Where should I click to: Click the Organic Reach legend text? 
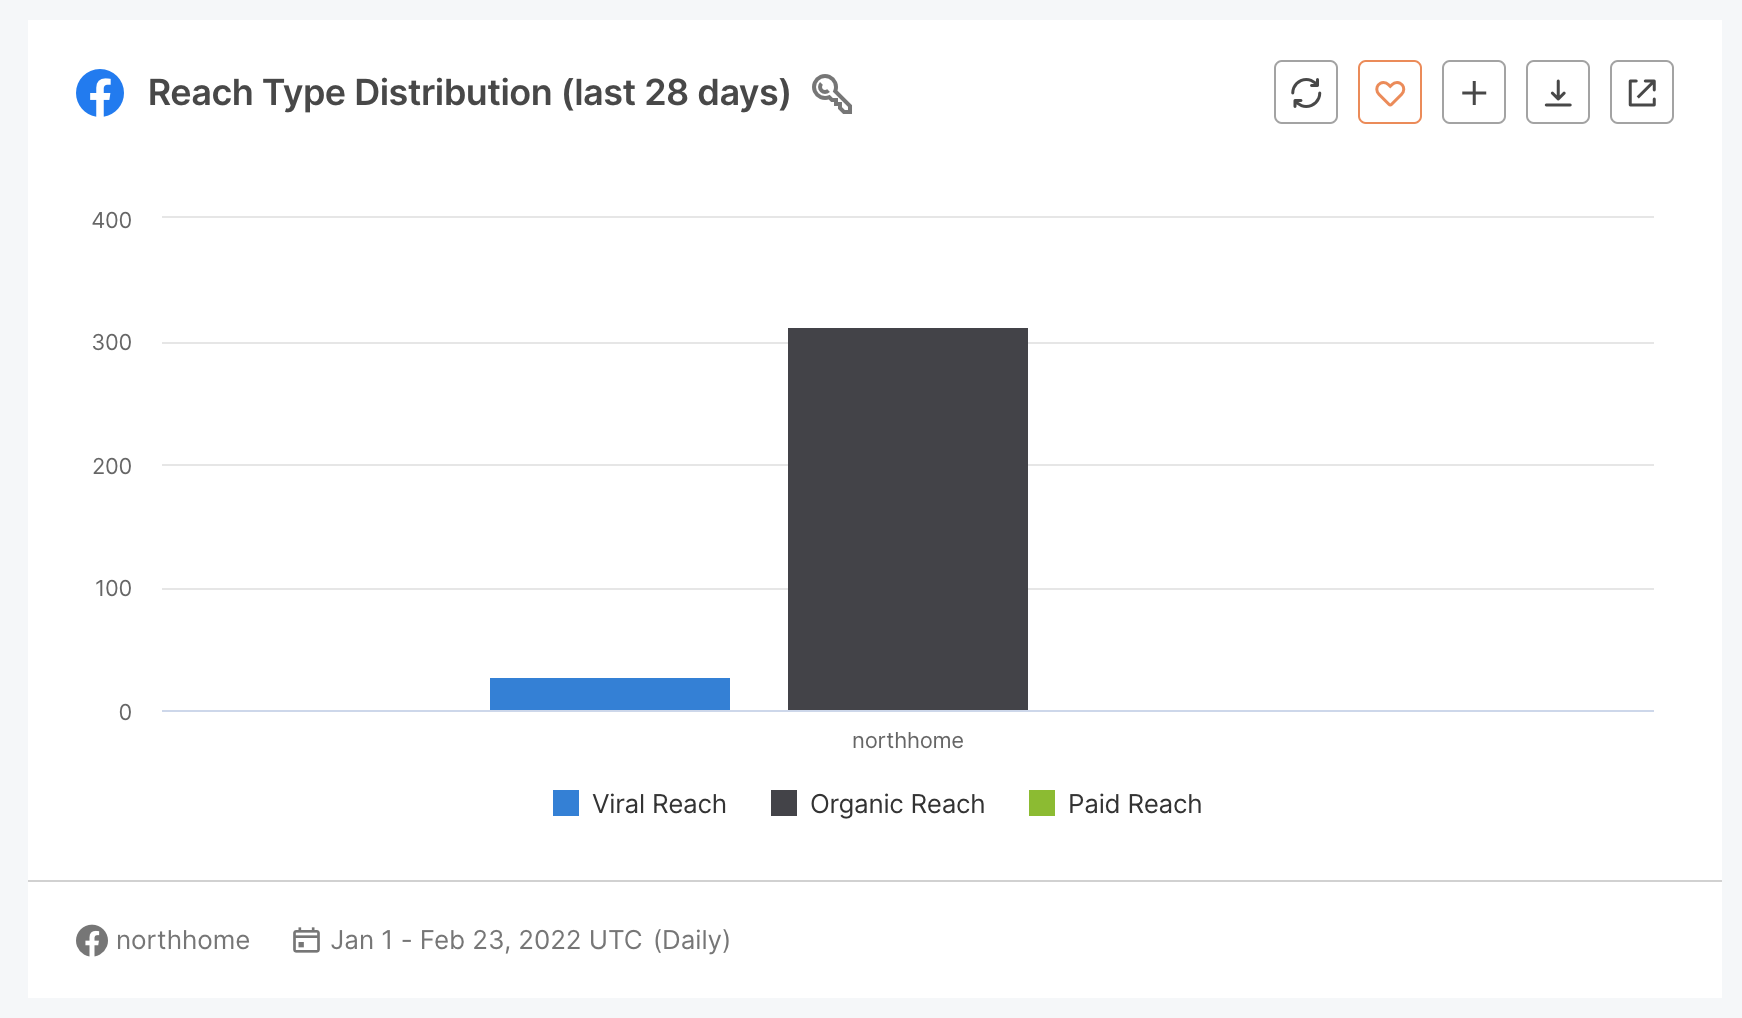pyautogui.click(x=896, y=803)
